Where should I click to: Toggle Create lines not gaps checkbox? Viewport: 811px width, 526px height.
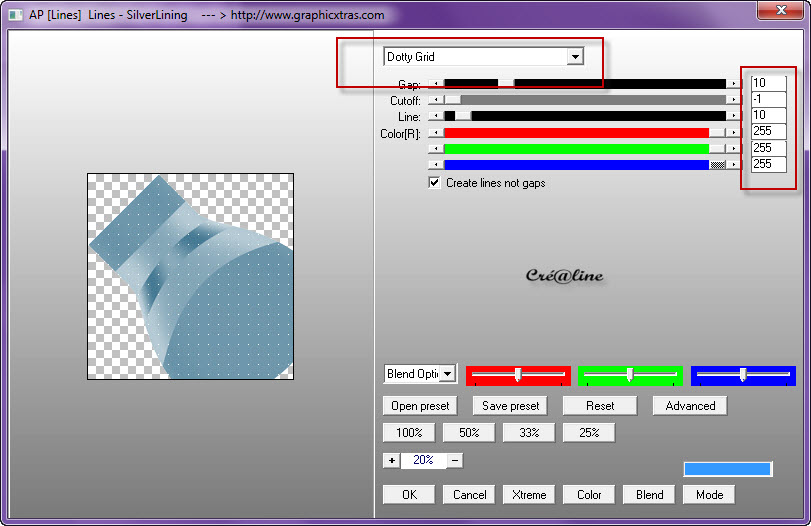coord(434,183)
